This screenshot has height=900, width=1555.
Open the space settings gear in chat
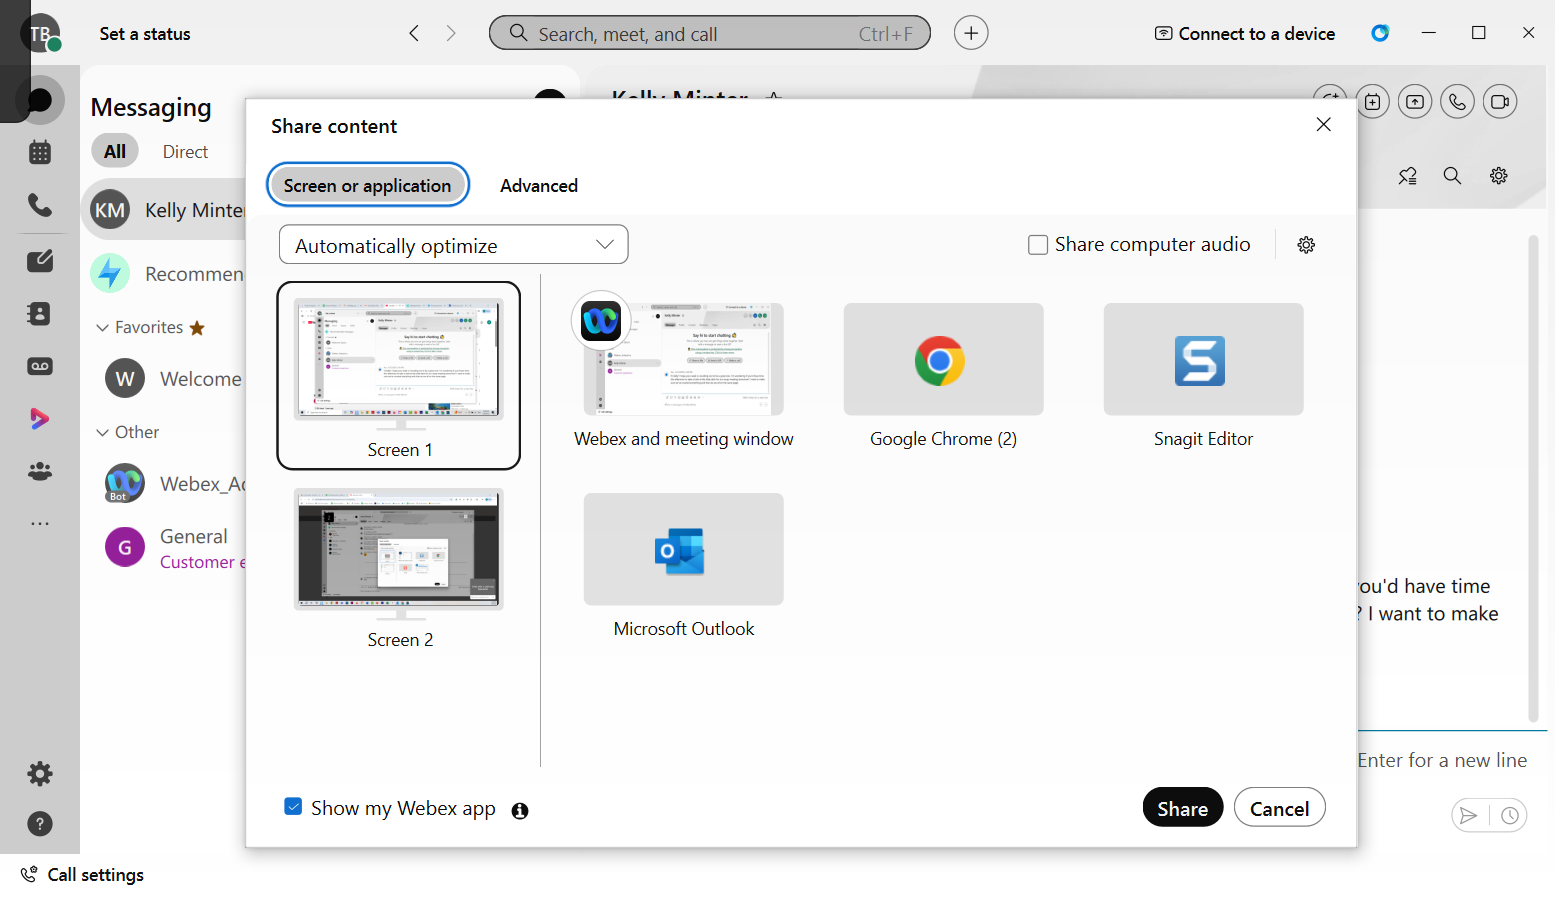tap(1499, 176)
